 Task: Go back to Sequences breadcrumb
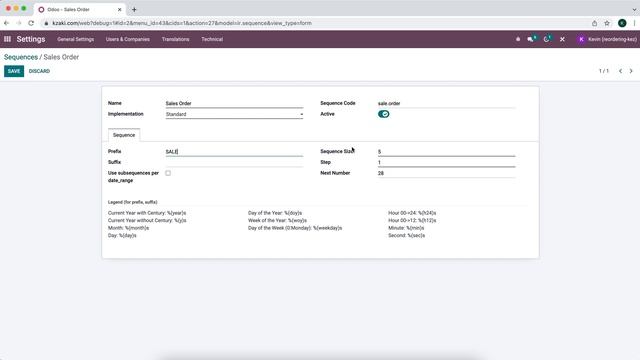(x=21, y=57)
